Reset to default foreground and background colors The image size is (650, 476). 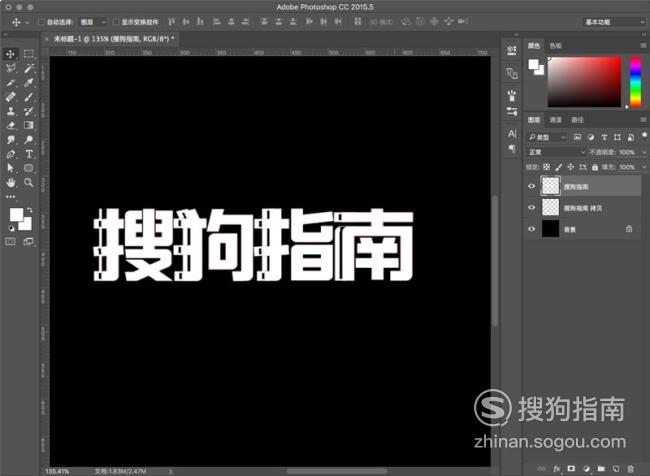11,228
